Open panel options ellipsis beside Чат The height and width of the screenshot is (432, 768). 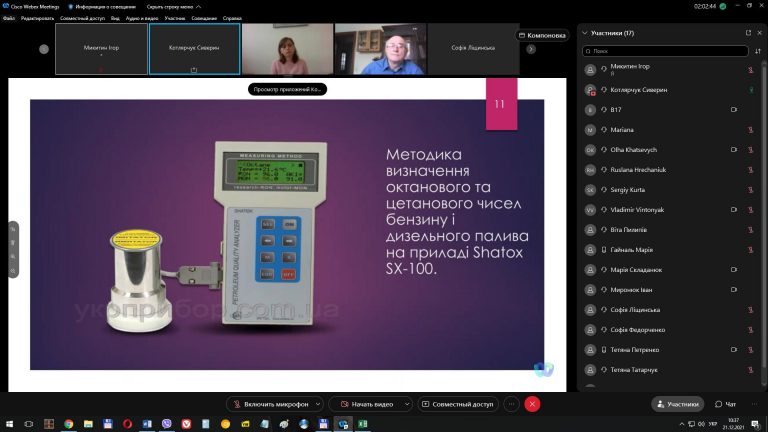(755, 404)
